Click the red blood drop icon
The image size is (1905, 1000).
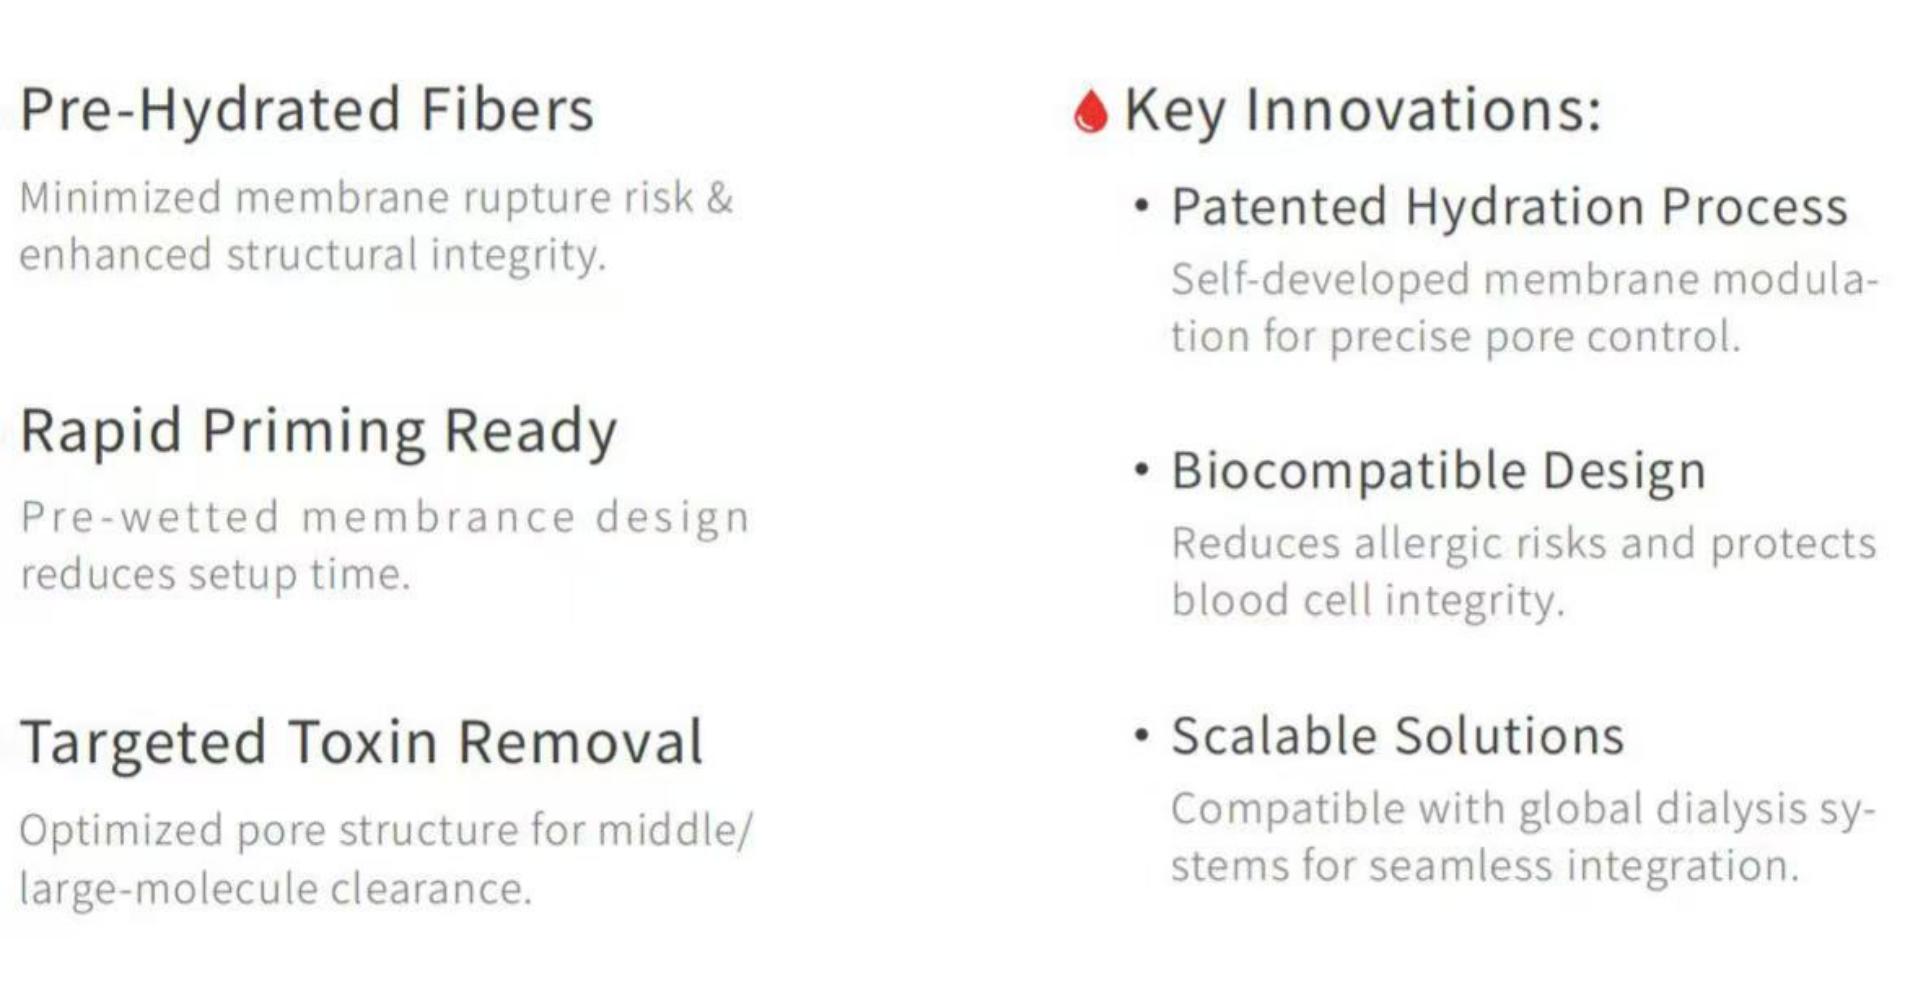[1089, 111]
